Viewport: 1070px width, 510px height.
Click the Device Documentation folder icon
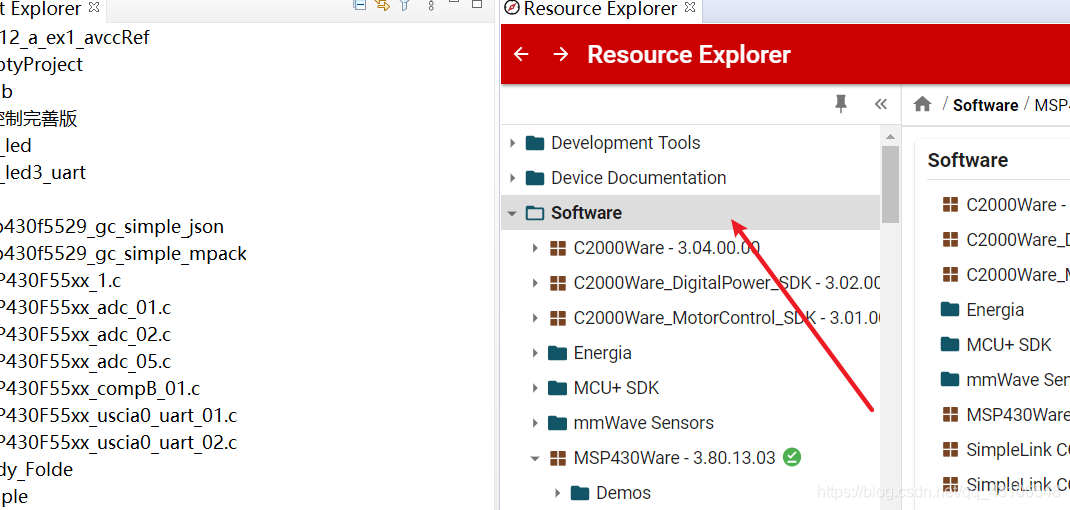tap(535, 178)
